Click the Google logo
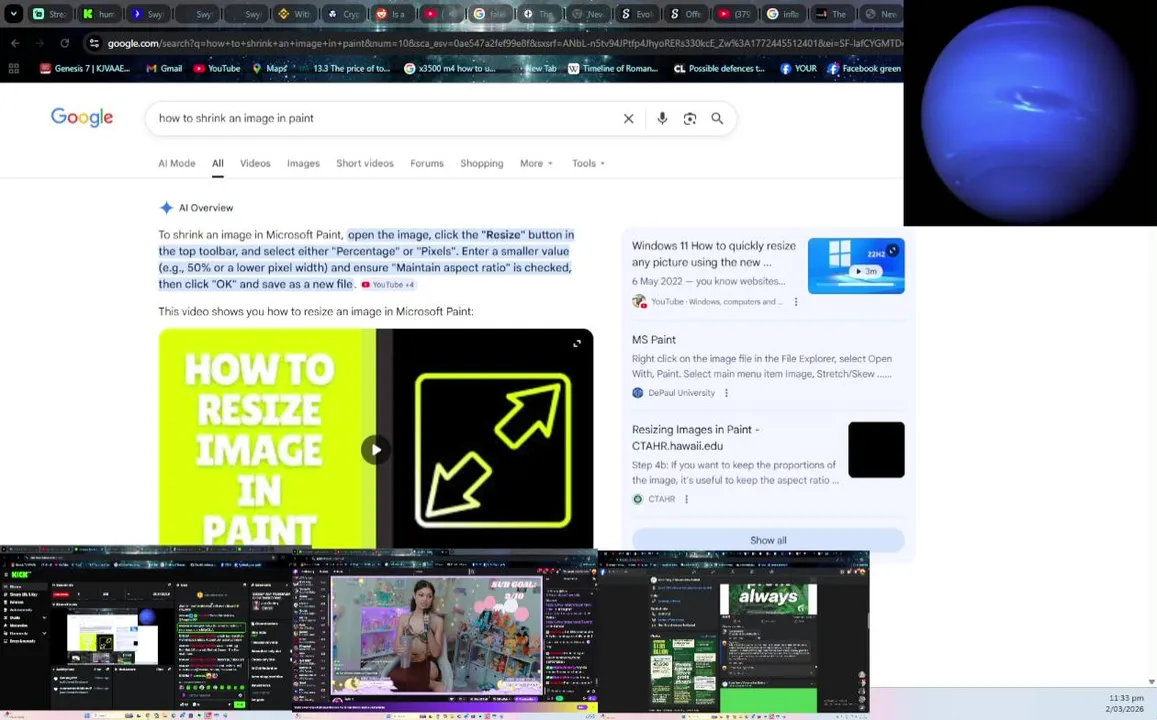This screenshot has width=1157, height=720. pos(82,117)
